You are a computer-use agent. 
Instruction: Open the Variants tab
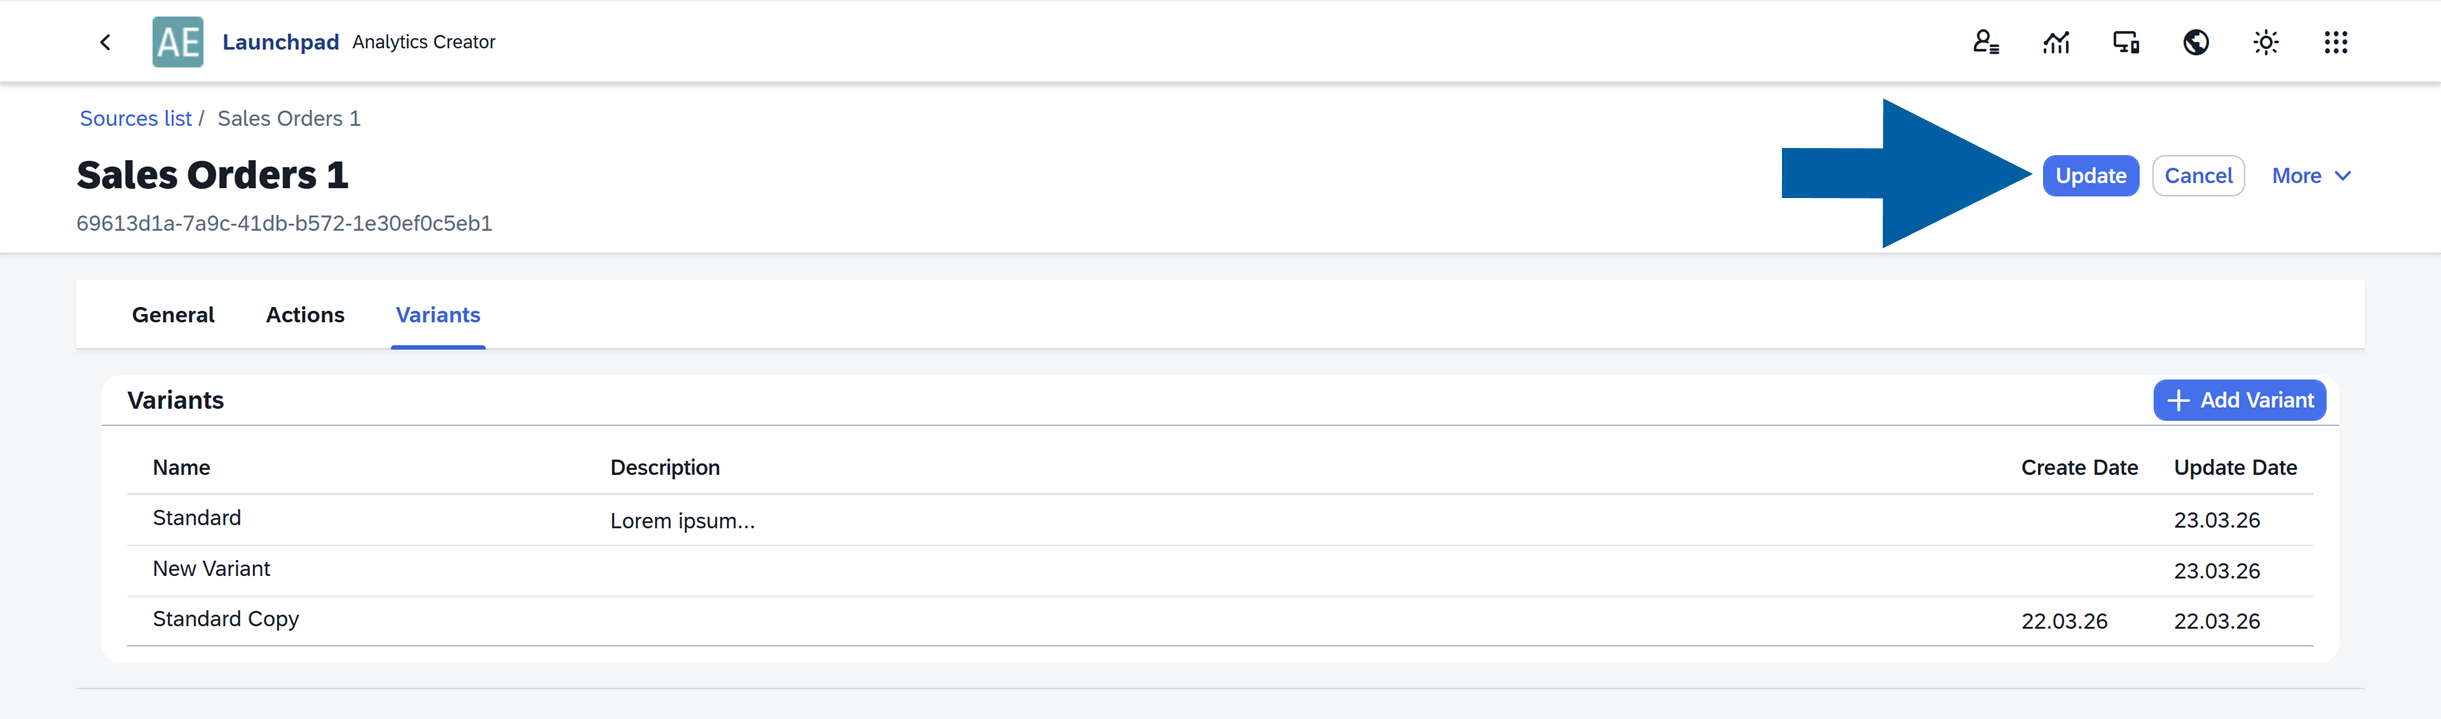pyautogui.click(x=437, y=314)
